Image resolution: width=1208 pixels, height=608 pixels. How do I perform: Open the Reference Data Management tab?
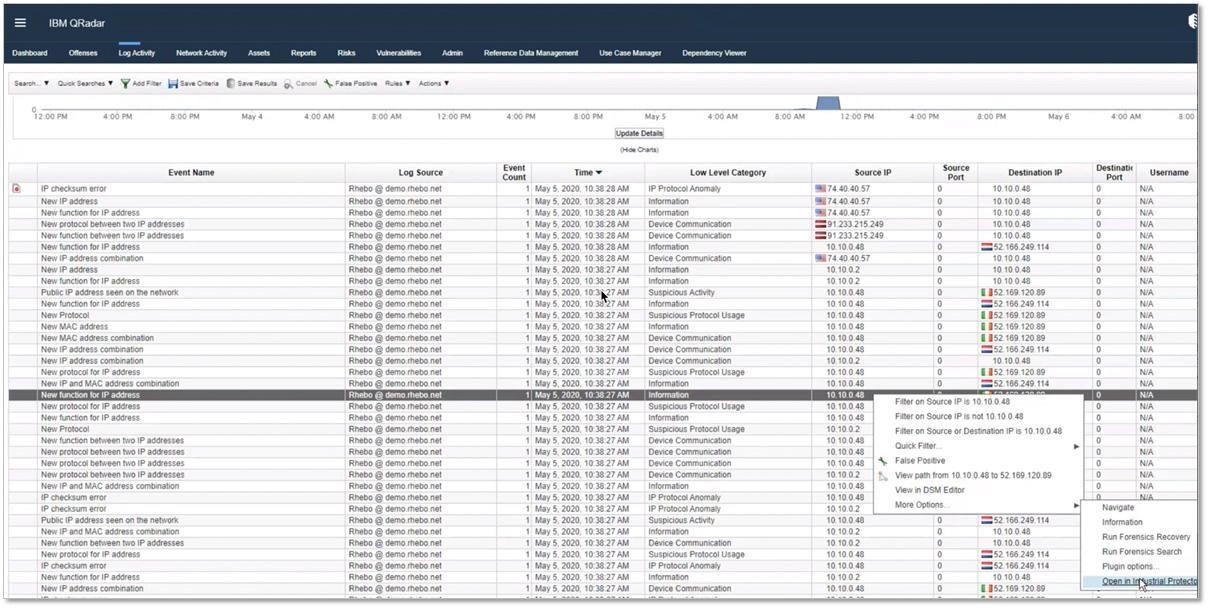click(531, 53)
